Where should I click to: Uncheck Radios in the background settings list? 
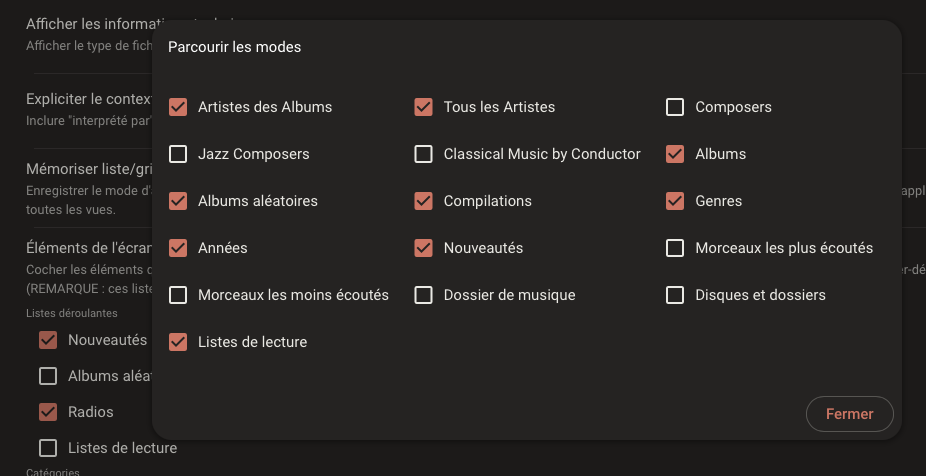(x=48, y=412)
